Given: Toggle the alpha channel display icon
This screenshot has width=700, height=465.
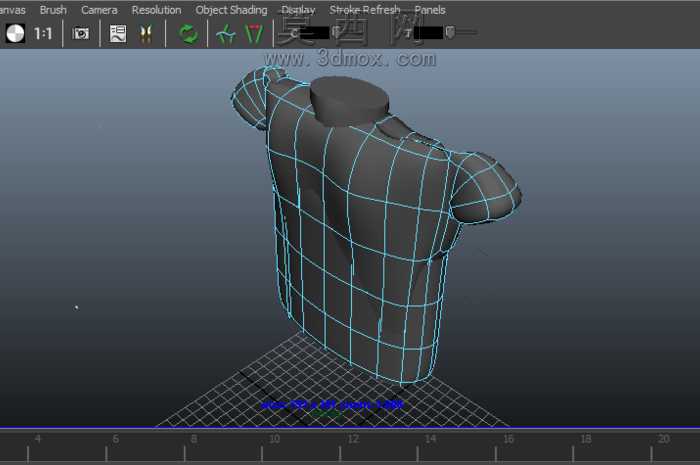Looking at the screenshot, I should coord(15,33).
